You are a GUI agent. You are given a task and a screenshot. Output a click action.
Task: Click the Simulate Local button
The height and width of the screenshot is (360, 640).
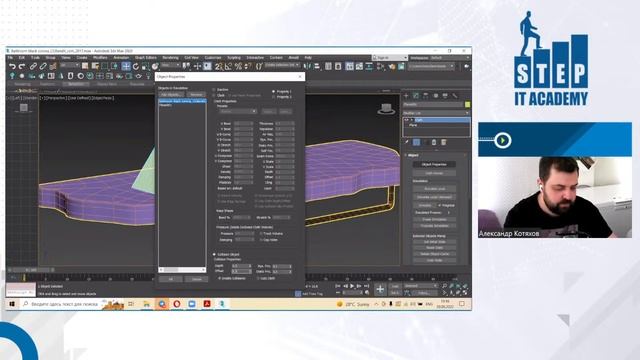(x=434, y=189)
